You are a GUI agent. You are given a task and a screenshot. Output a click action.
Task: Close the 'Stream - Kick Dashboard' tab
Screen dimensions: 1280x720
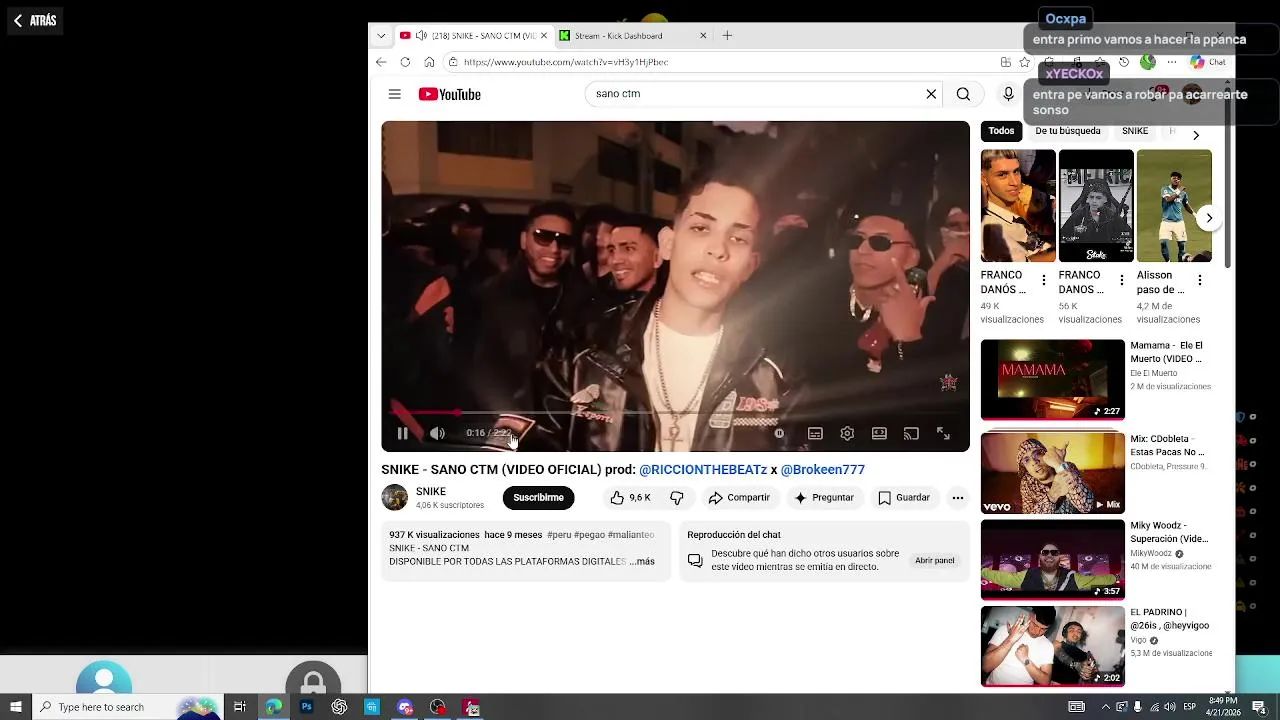703,35
